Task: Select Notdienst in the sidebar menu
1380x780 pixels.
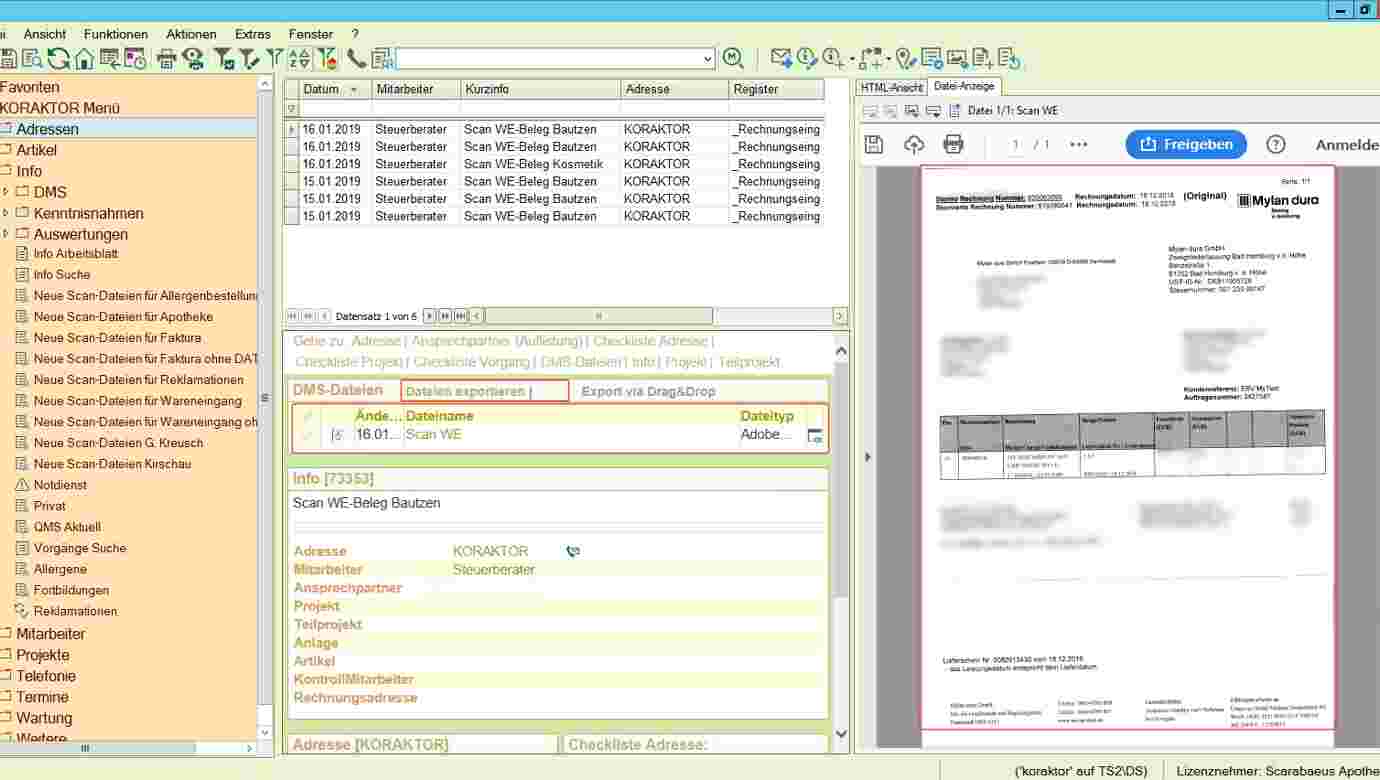Action: click(x=60, y=485)
